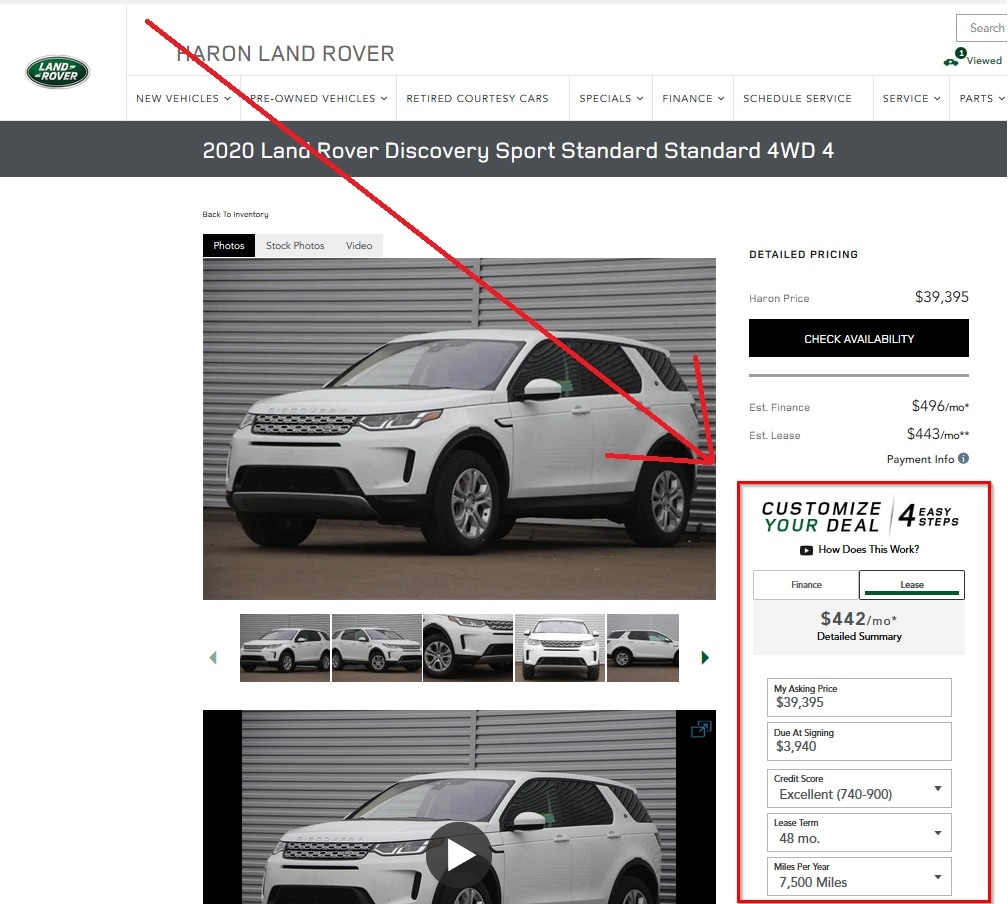
Task: Open the Credit Score dropdown
Action: click(859, 788)
